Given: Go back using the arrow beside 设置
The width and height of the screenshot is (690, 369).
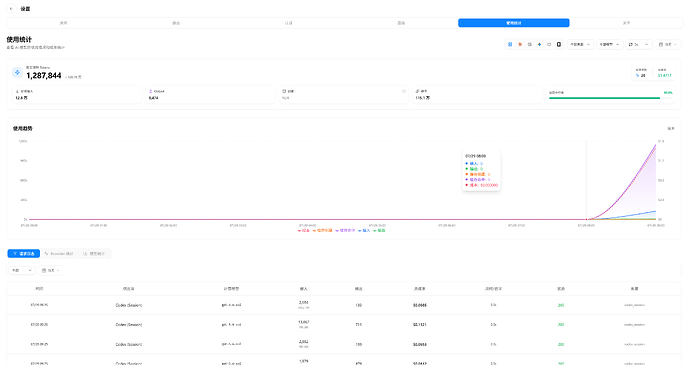Looking at the screenshot, I should pos(11,9).
